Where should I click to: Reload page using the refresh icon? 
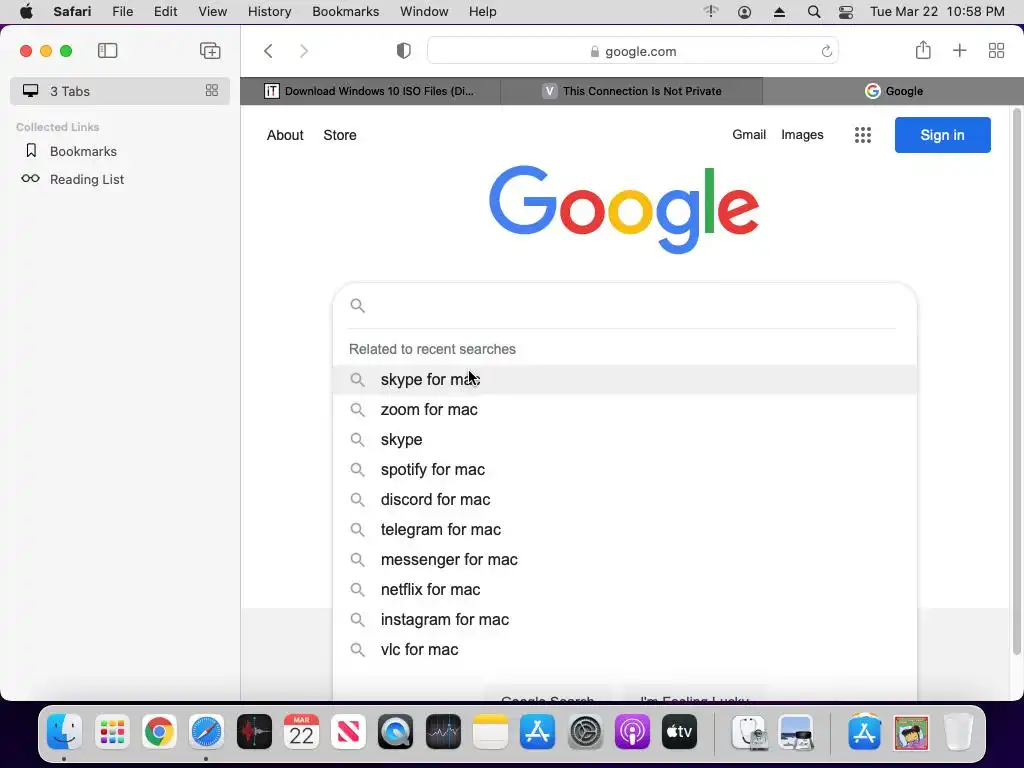pyautogui.click(x=826, y=51)
